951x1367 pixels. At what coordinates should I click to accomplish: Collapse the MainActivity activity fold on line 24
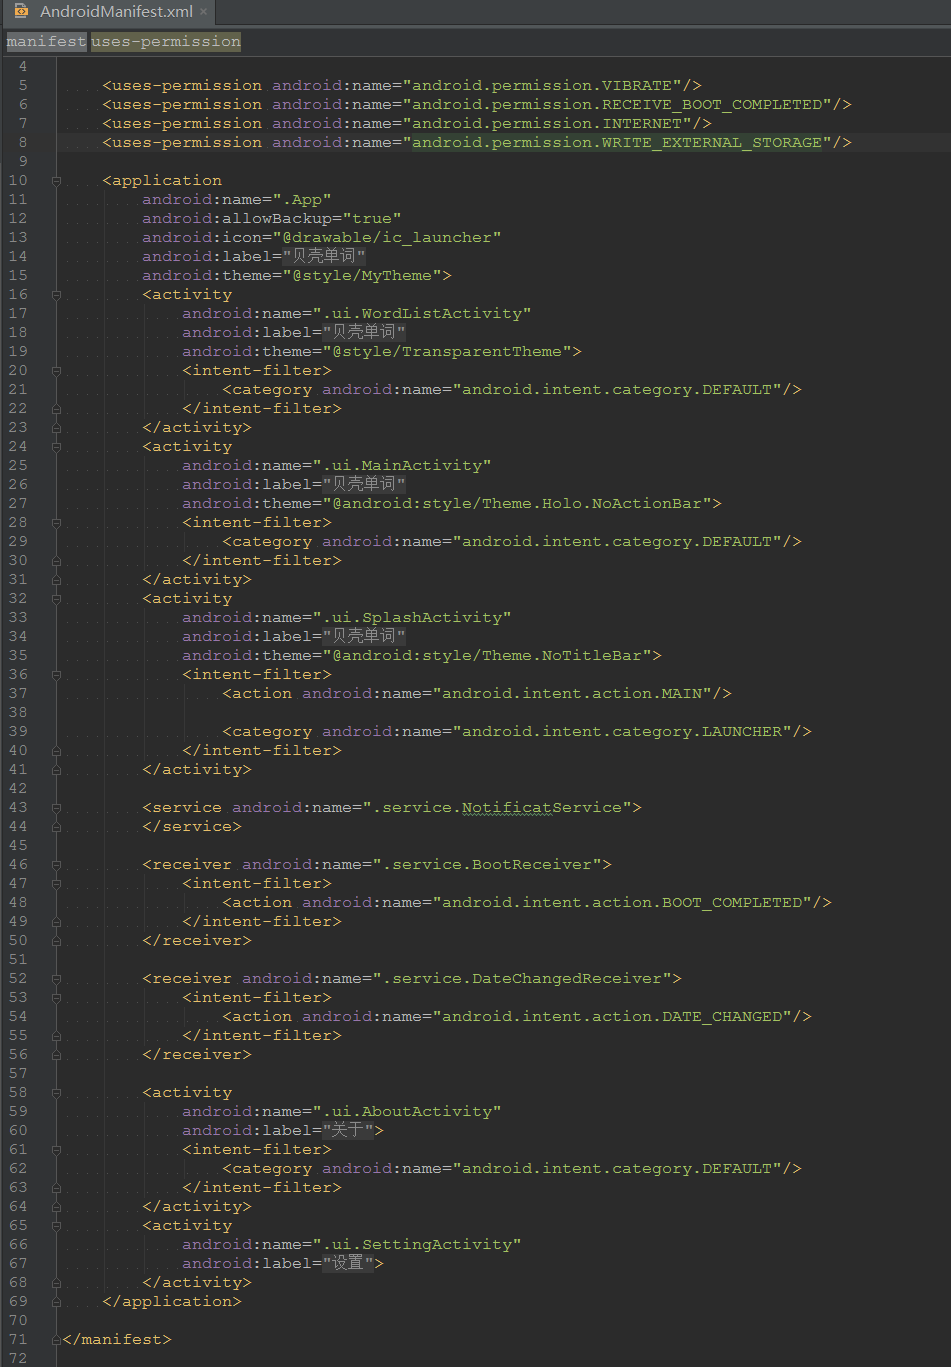[x=56, y=447]
